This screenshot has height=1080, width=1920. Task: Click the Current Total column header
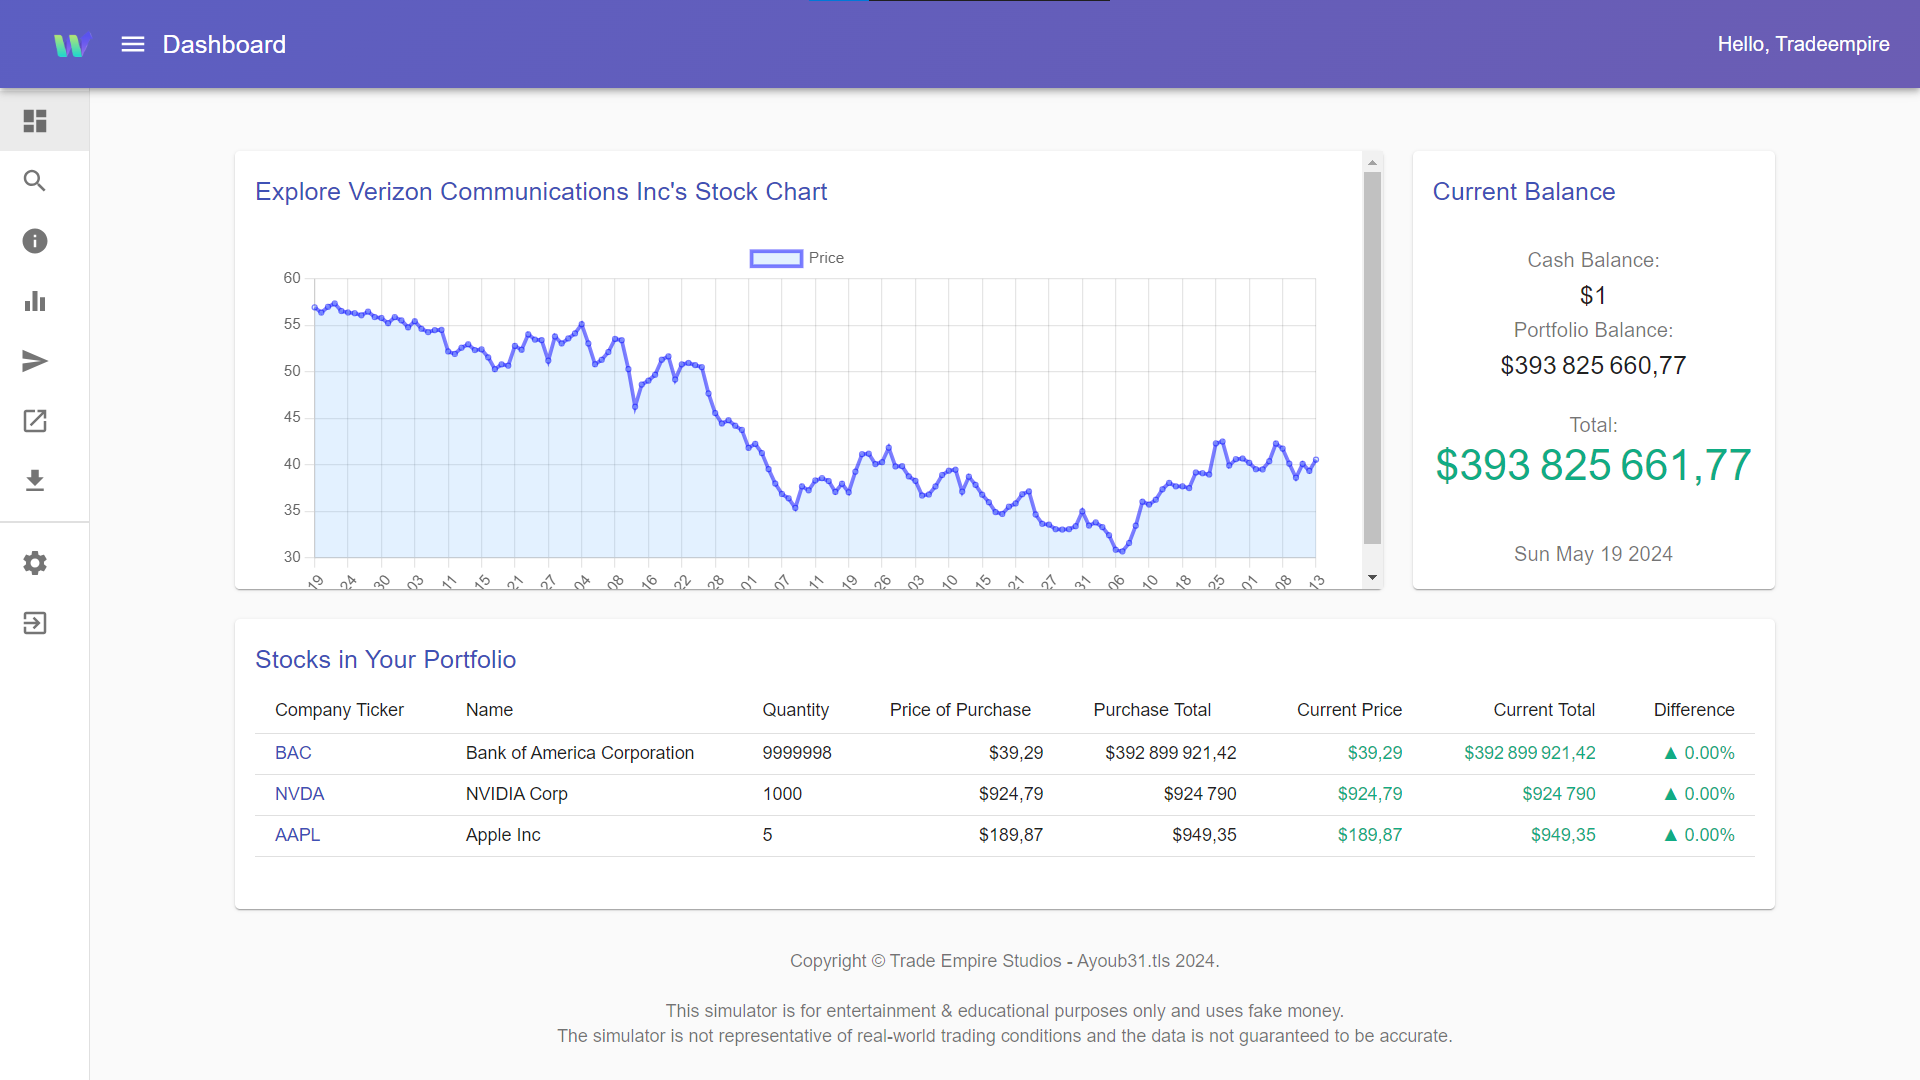tap(1544, 710)
